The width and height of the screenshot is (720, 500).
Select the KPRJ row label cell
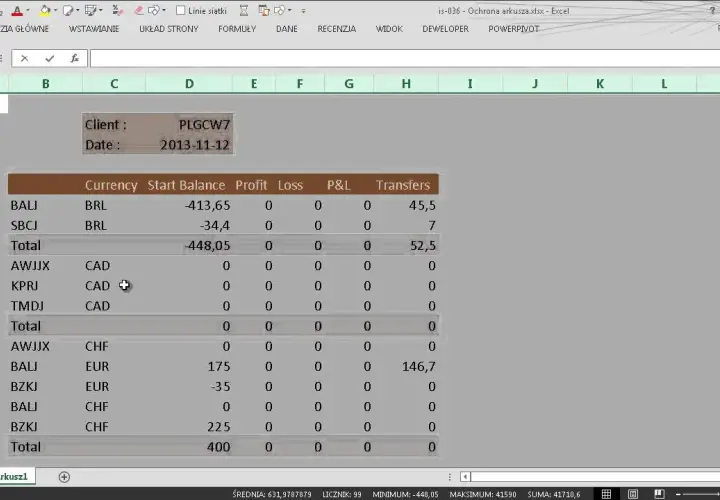coord(45,286)
